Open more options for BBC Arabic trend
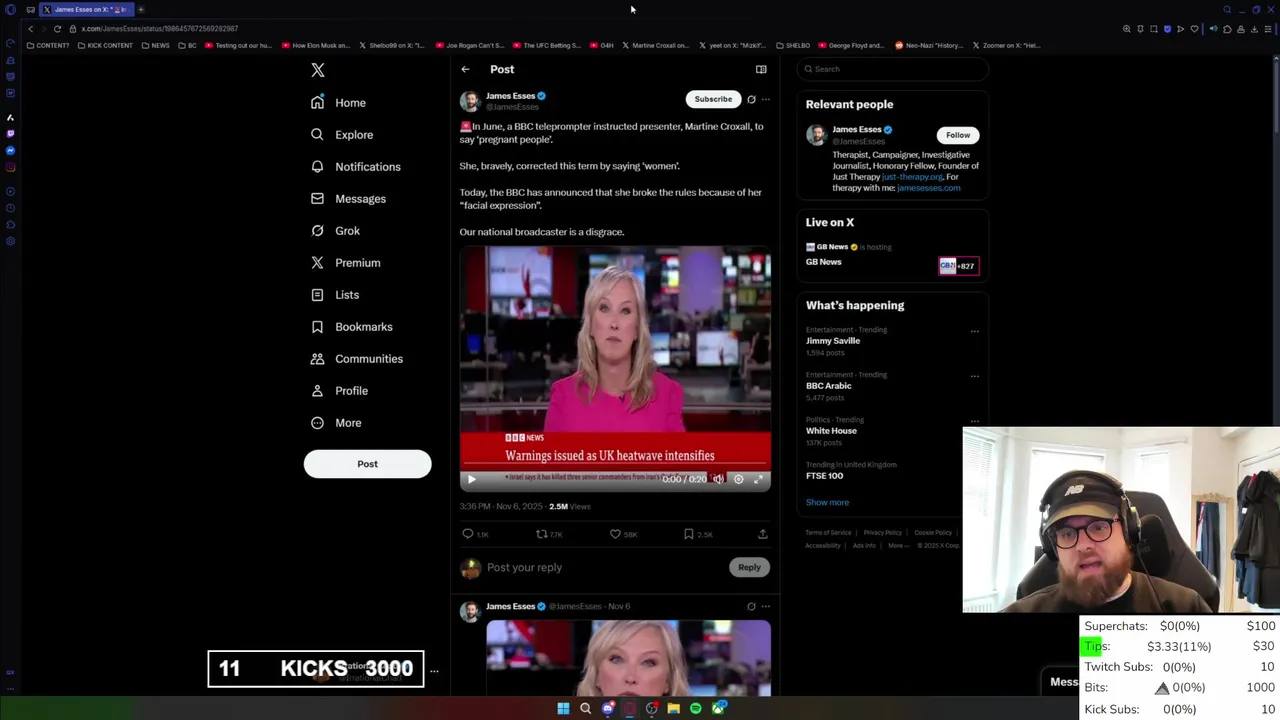Screen dimensions: 1280x720 point(974,376)
